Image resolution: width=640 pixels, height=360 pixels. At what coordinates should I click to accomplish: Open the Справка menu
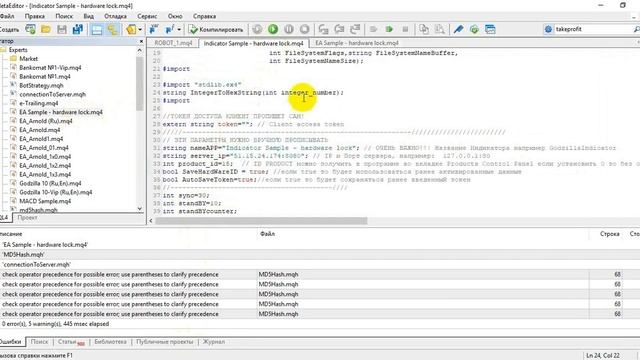coord(204,16)
